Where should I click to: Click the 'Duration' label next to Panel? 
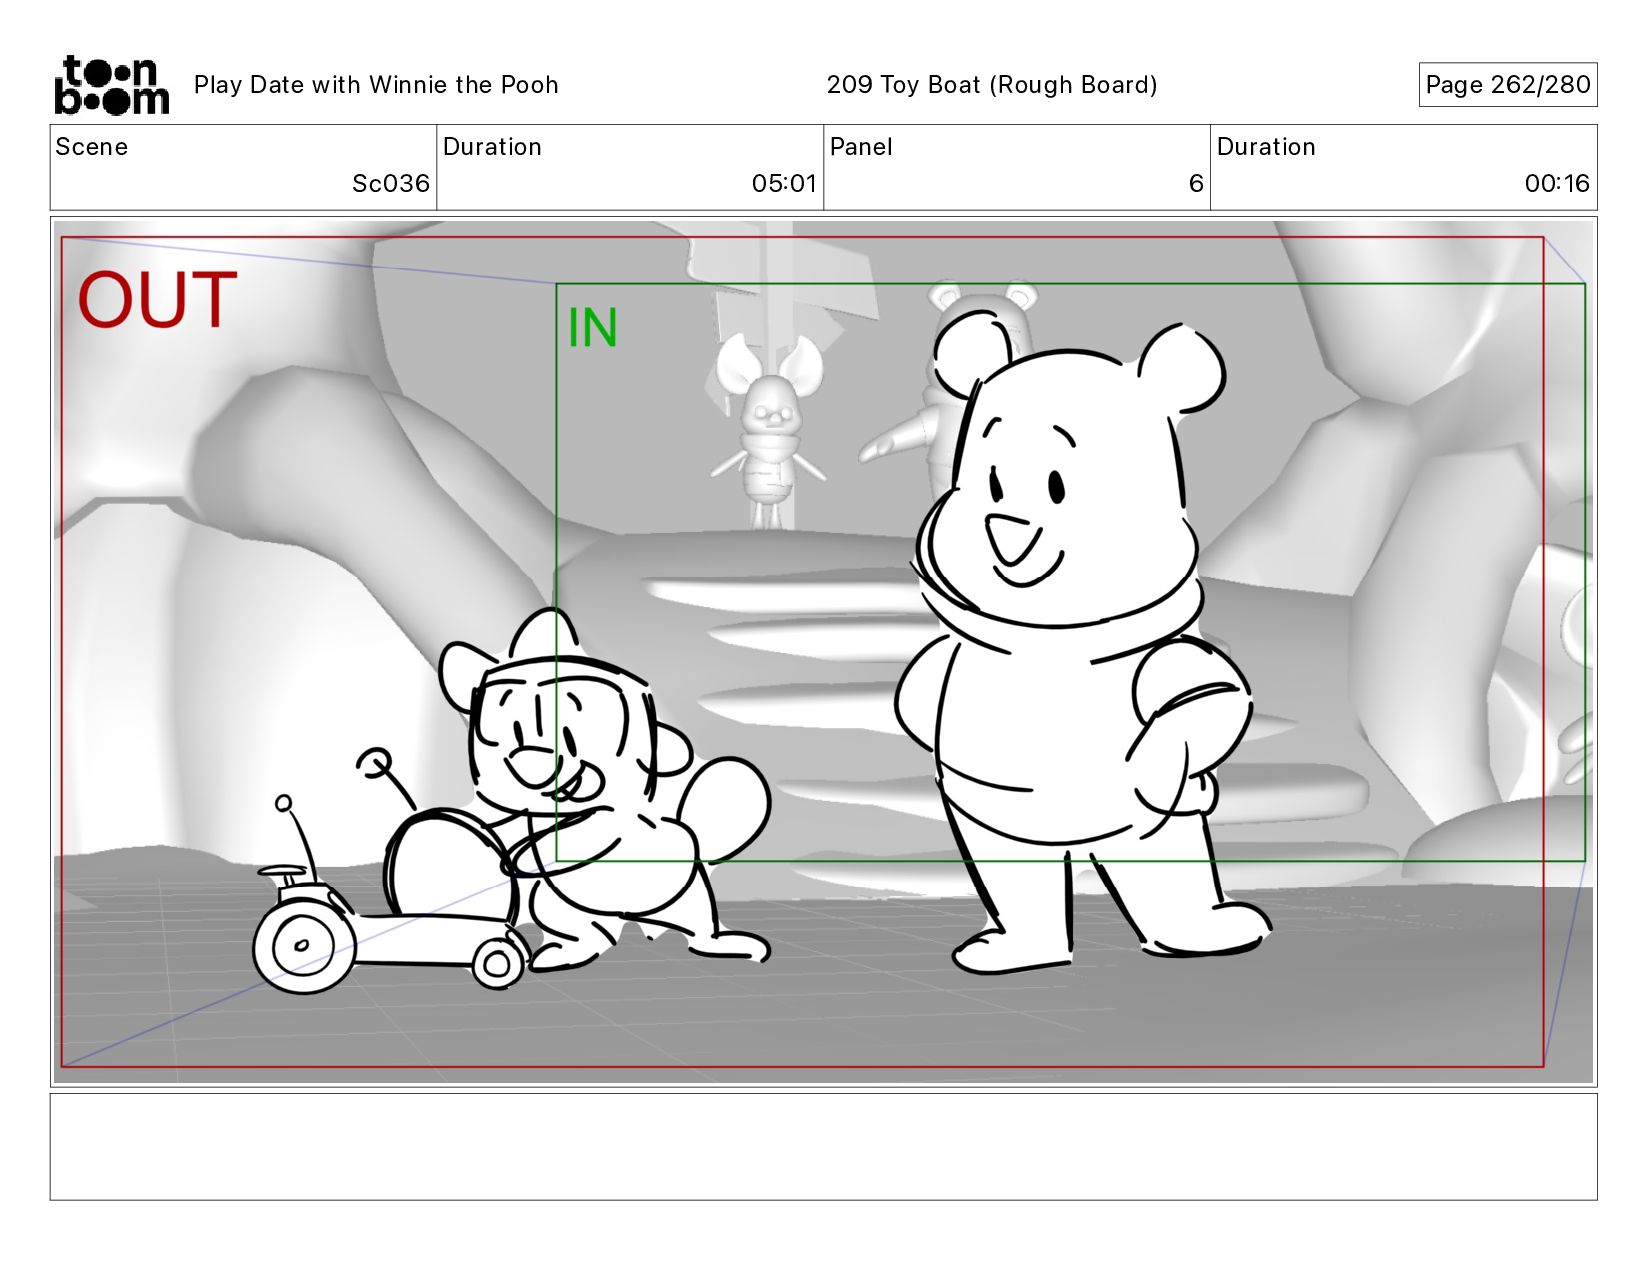[x=1266, y=147]
